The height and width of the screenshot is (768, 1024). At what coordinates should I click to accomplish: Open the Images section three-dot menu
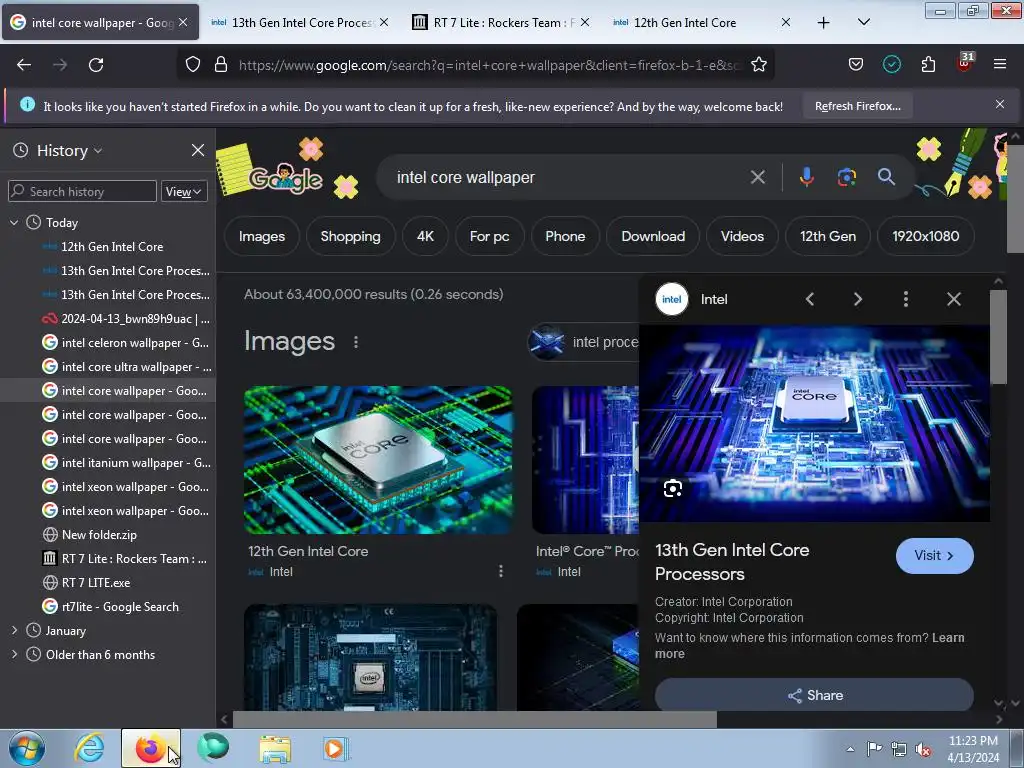pos(356,342)
